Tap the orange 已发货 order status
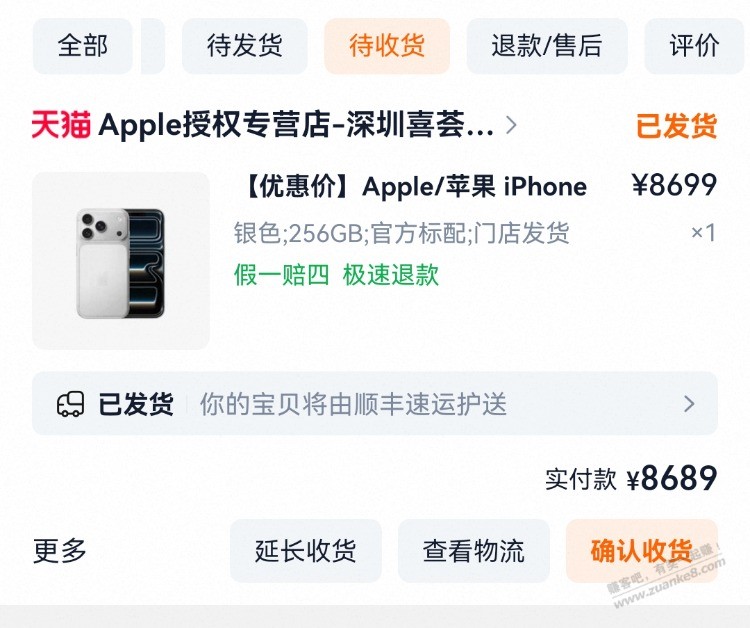 click(676, 126)
